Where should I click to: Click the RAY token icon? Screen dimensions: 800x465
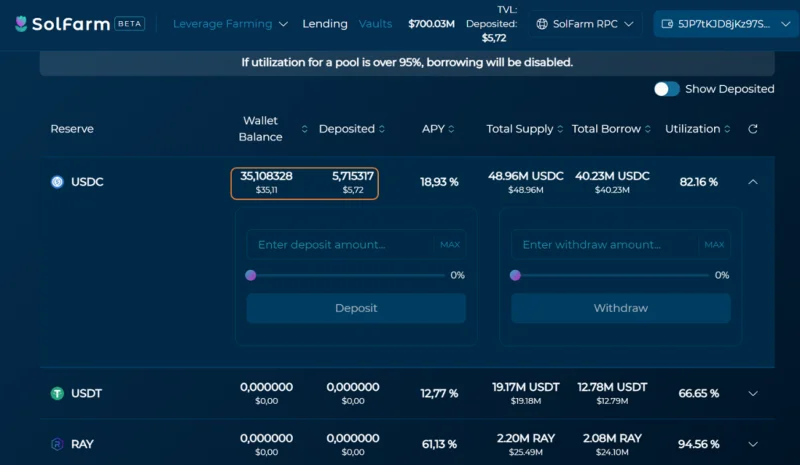click(57, 444)
